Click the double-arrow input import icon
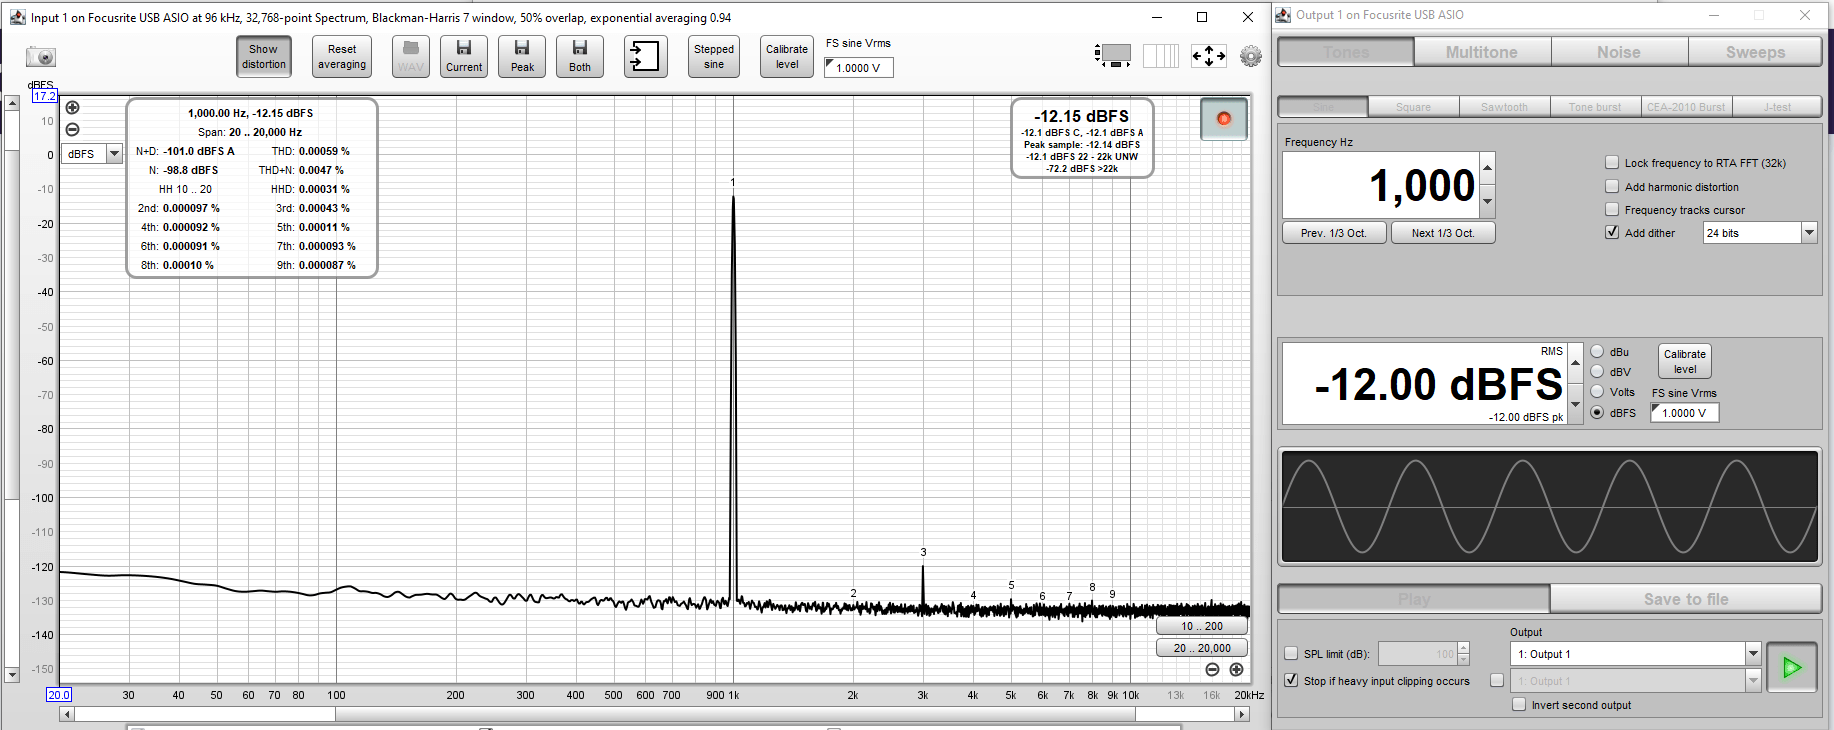The image size is (1834, 730). [646, 56]
